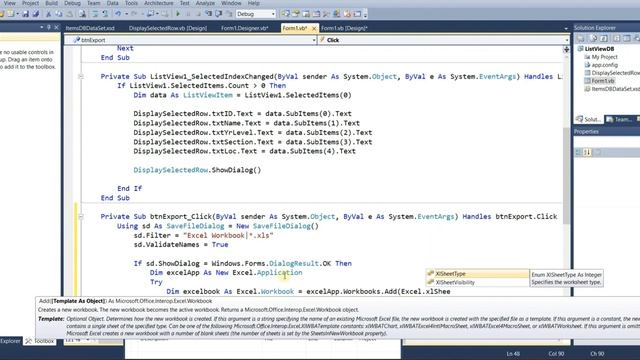
Task: Select DisplaySelectedRow file in Solution Explorer
Action: pos(616,73)
